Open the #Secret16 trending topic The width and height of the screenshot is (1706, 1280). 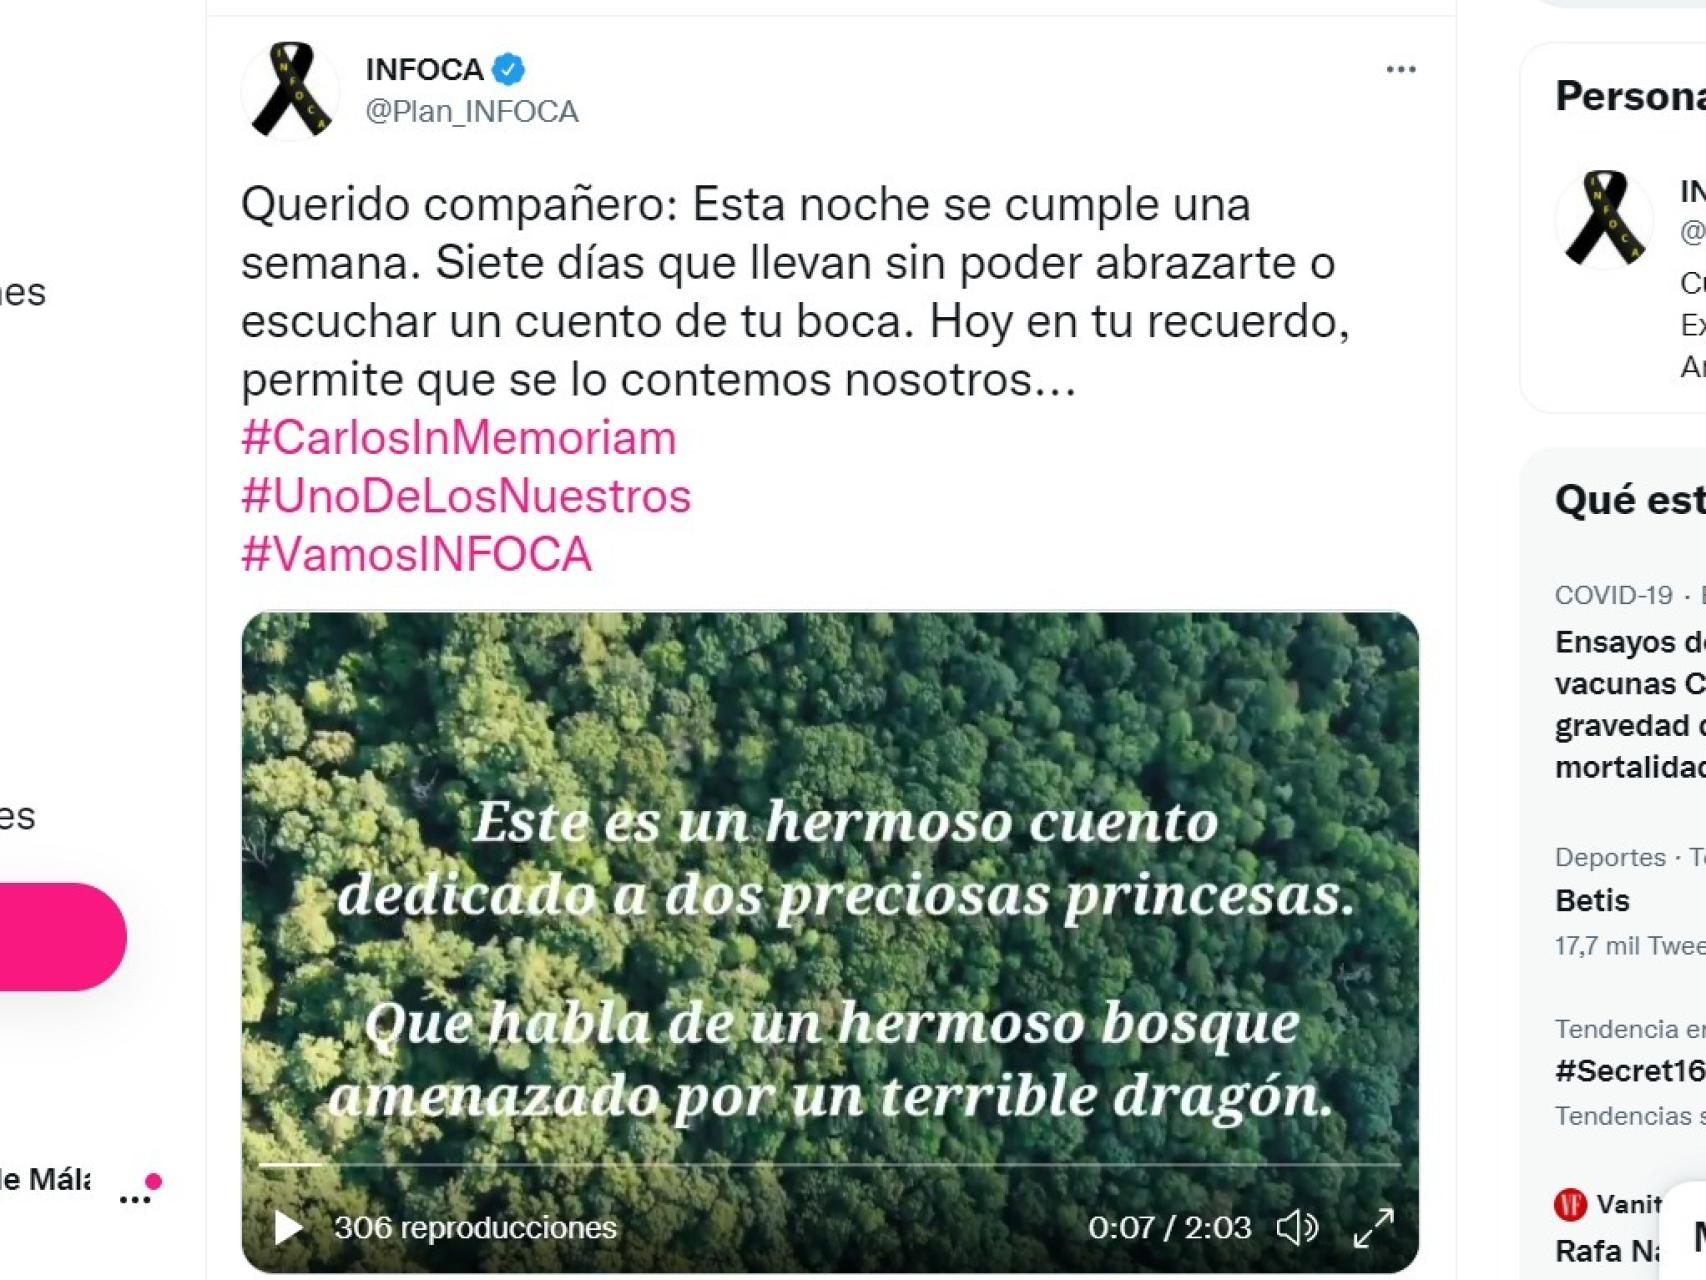click(x=1630, y=1072)
